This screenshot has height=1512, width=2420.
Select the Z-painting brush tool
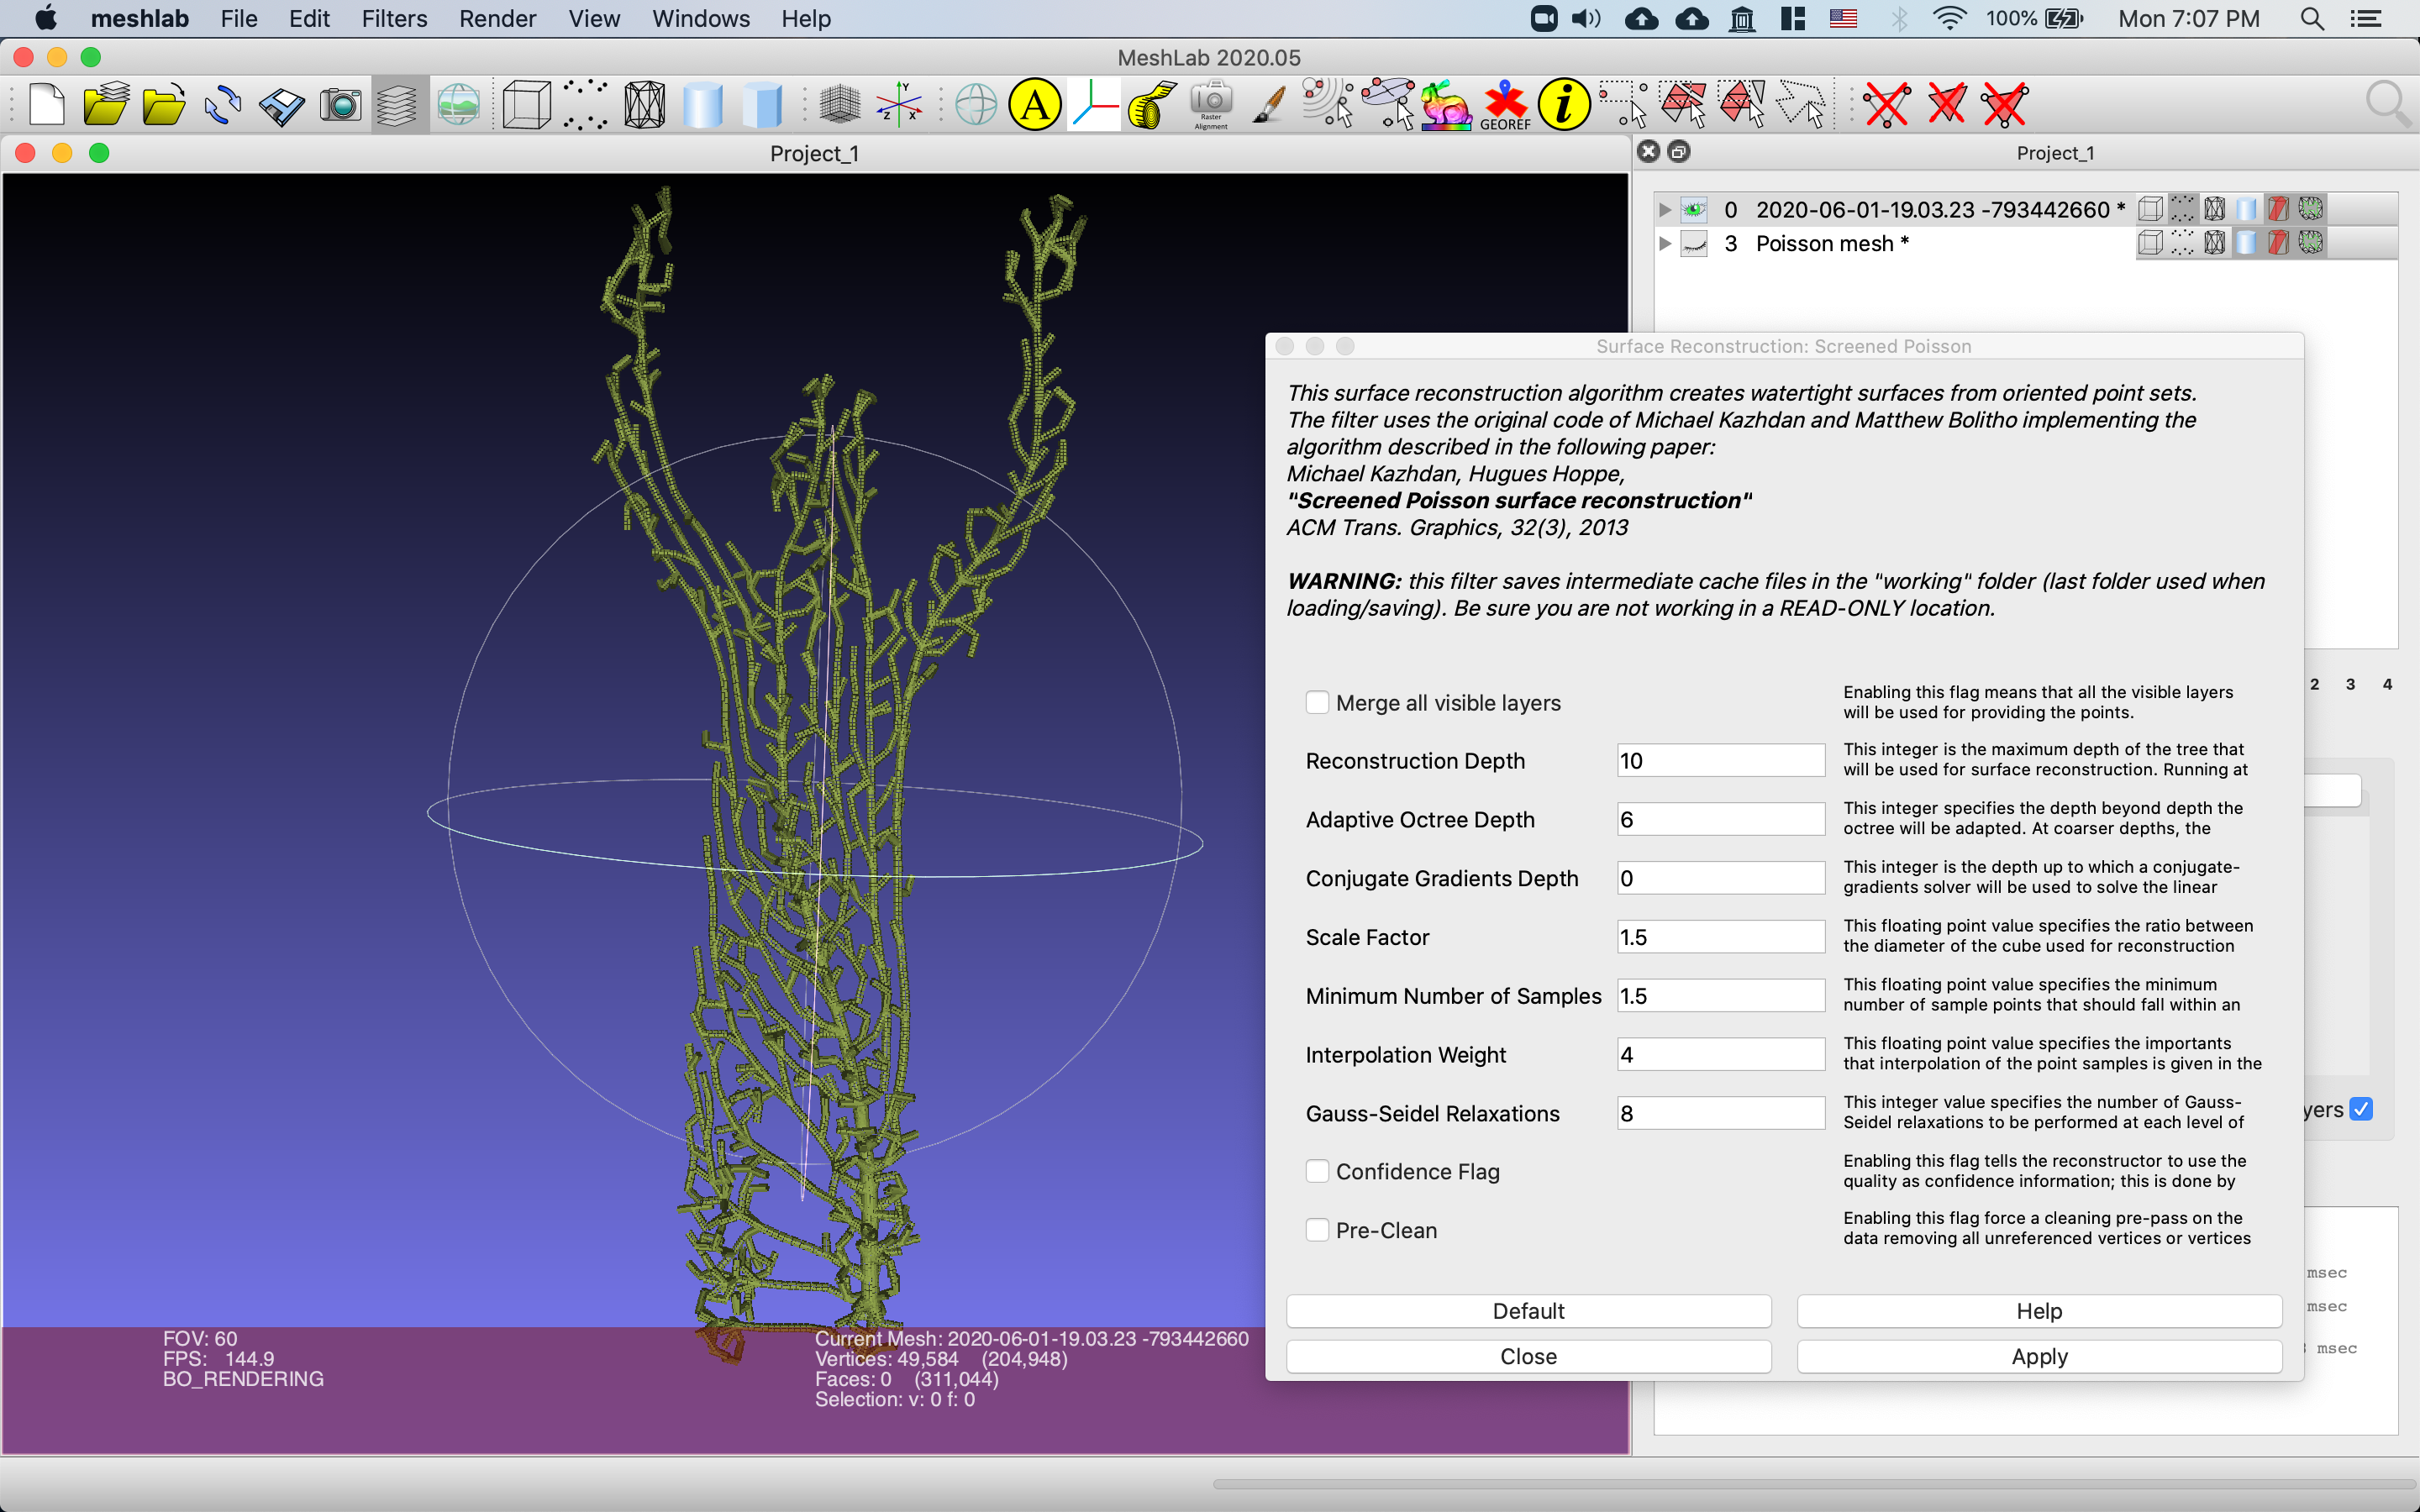pos(1270,104)
